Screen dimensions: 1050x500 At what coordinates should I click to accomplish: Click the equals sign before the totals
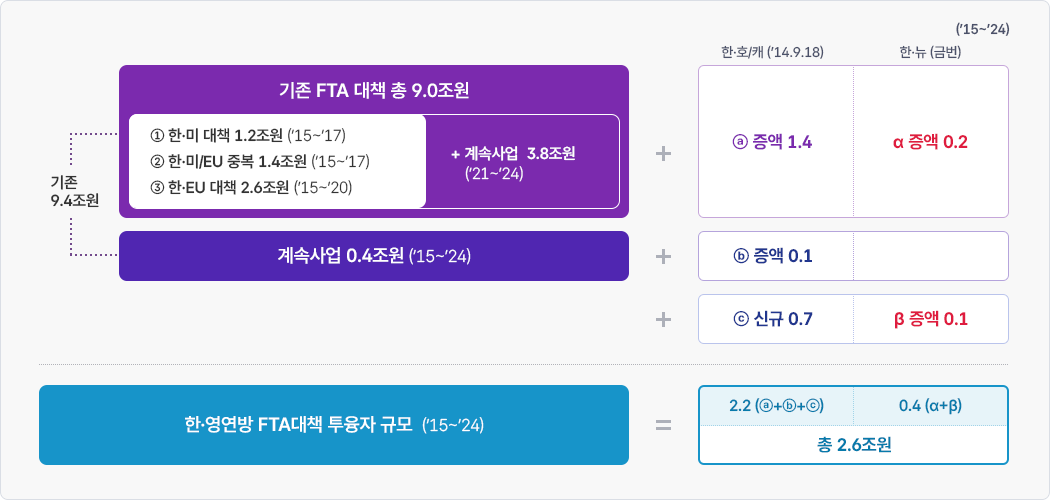662,425
